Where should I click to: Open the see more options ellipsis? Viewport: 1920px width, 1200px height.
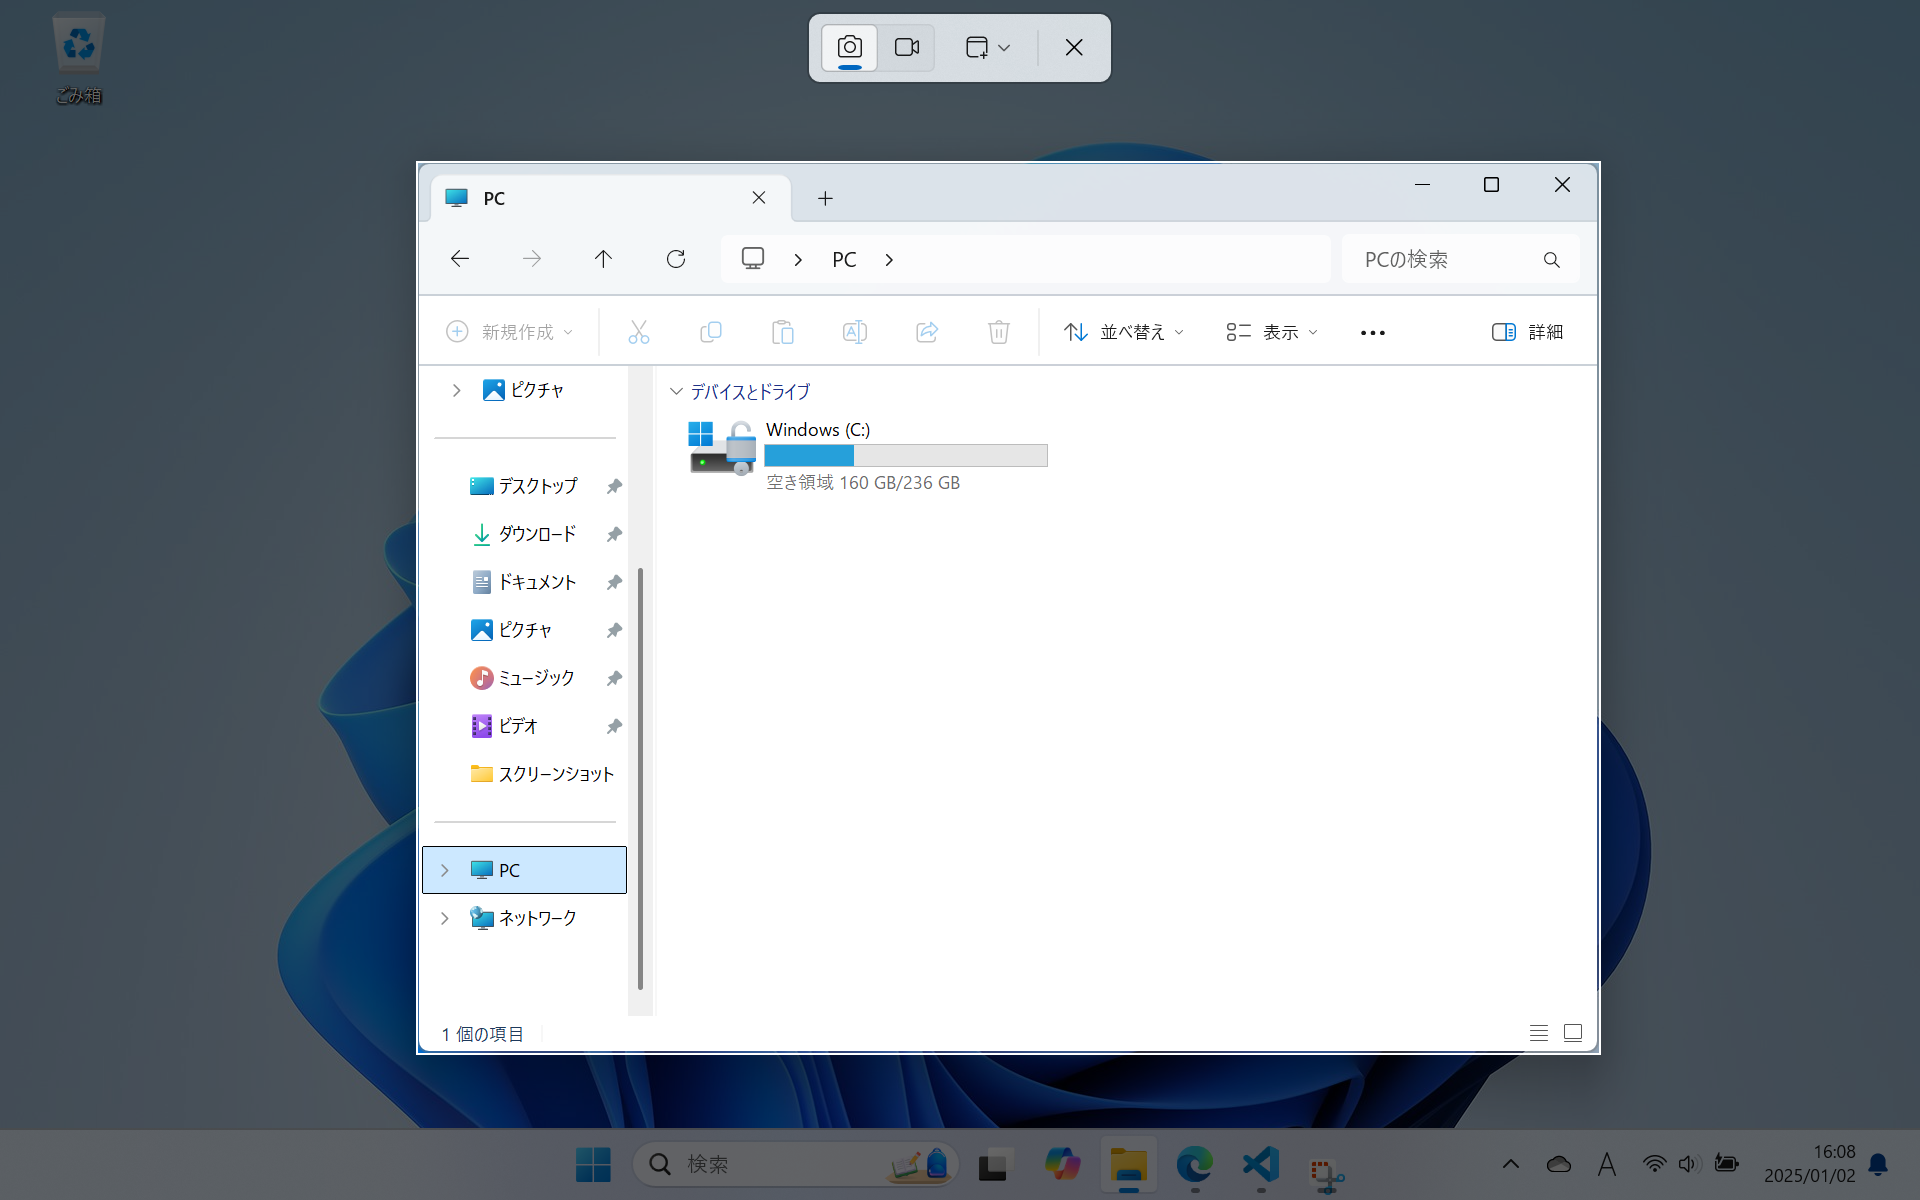tap(1372, 332)
